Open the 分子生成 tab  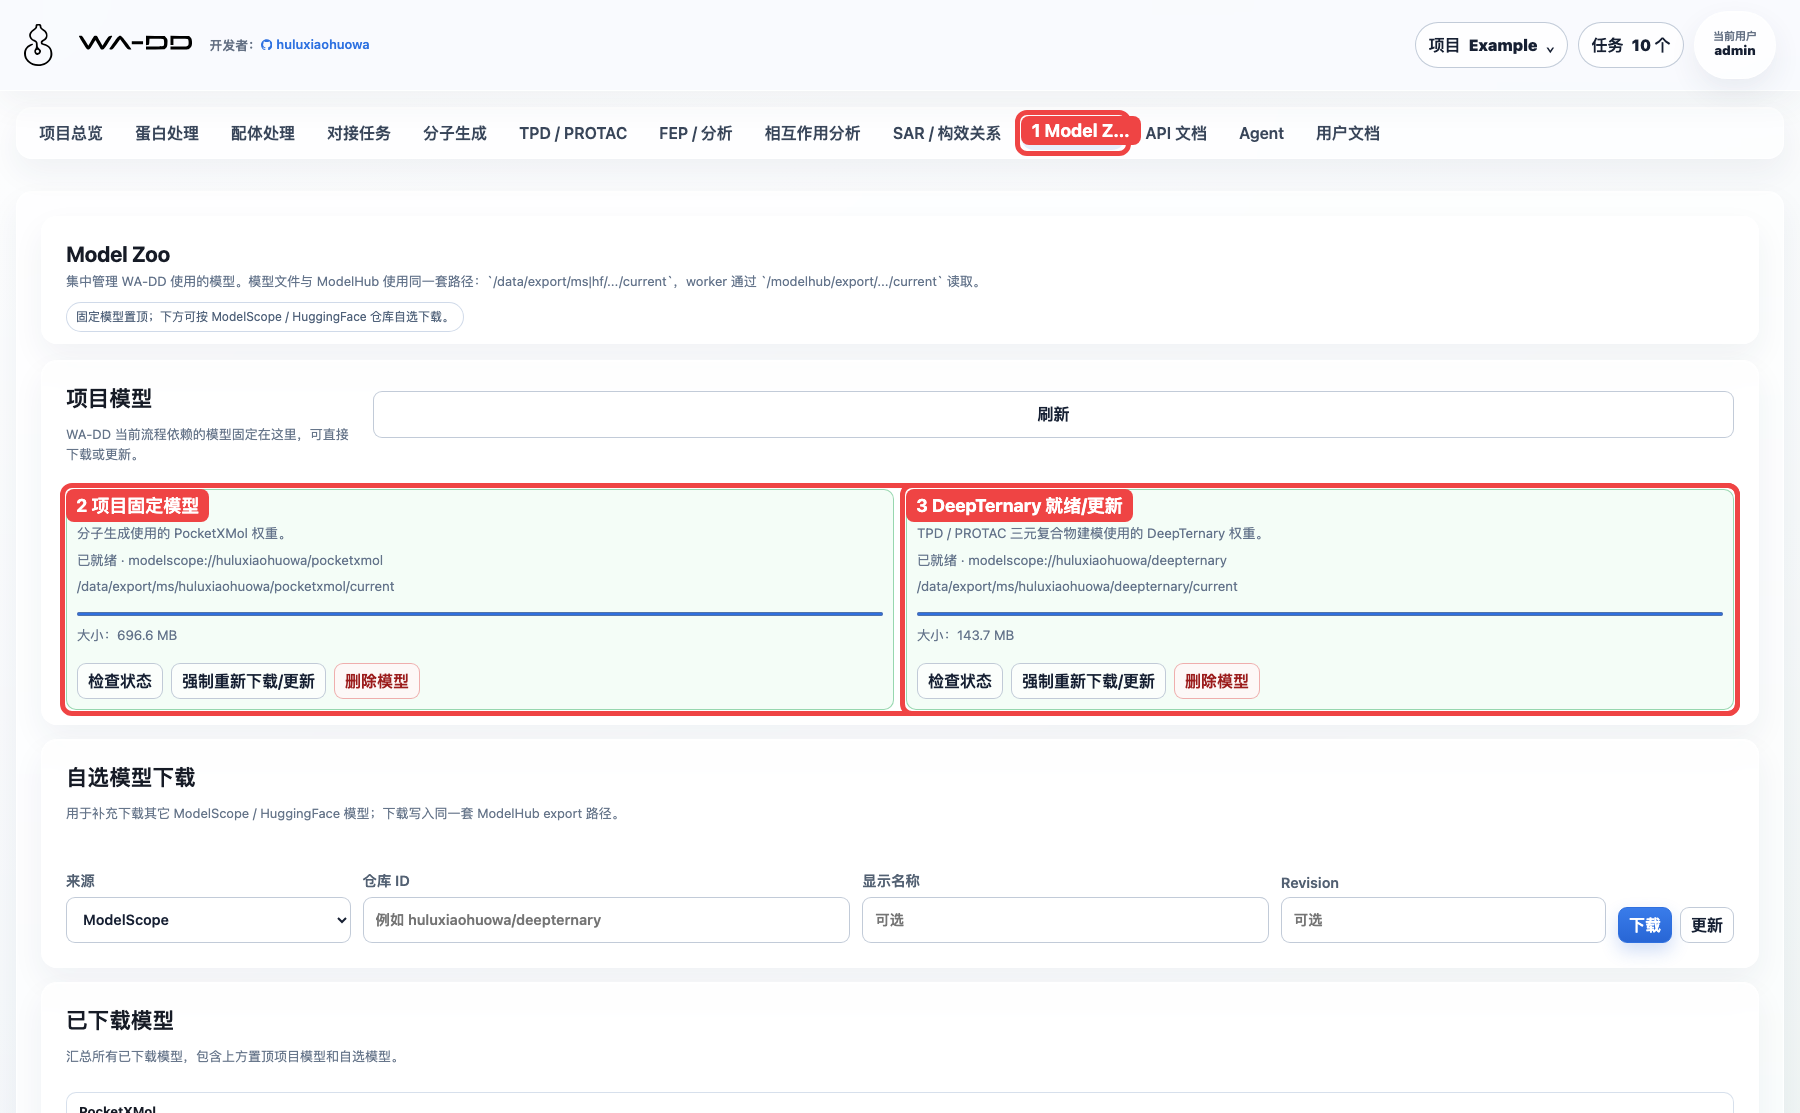(455, 133)
